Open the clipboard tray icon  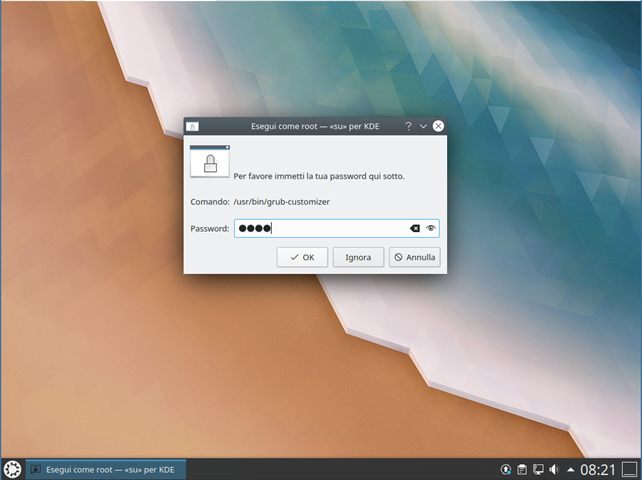[522, 469]
